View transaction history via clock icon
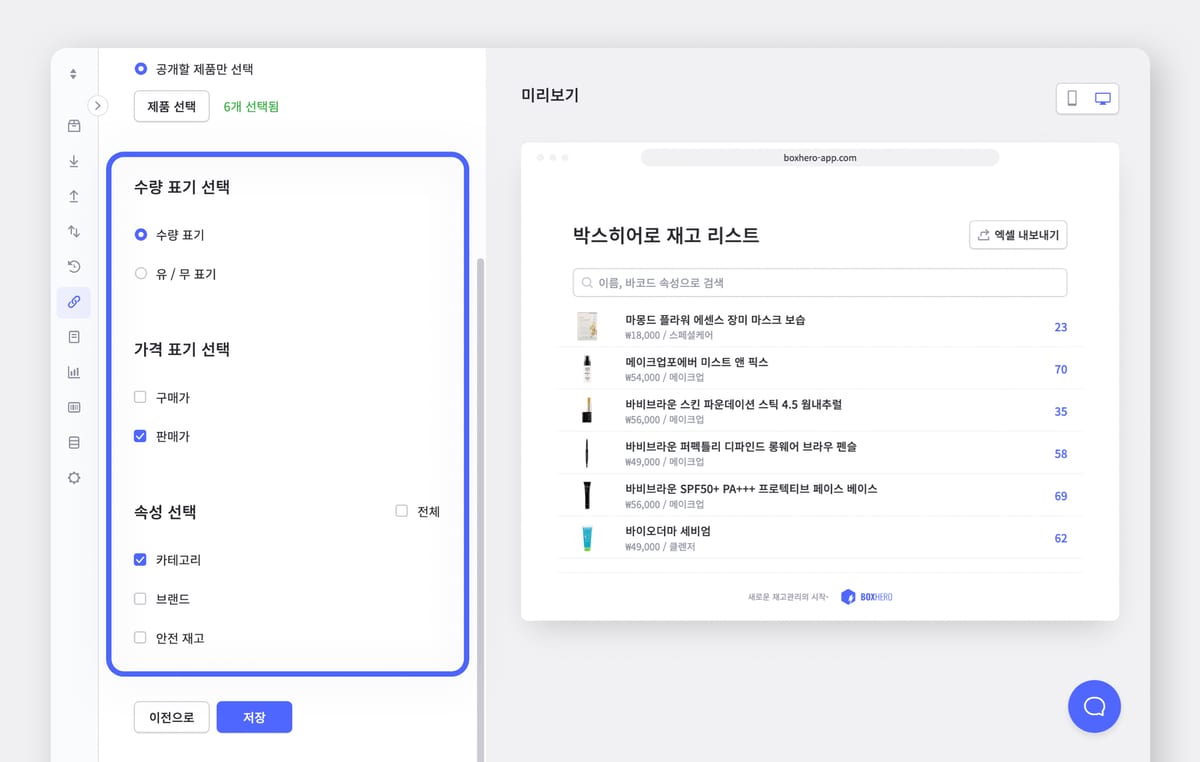The width and height of the screenshot is (1200, 762). click(73, 266)
